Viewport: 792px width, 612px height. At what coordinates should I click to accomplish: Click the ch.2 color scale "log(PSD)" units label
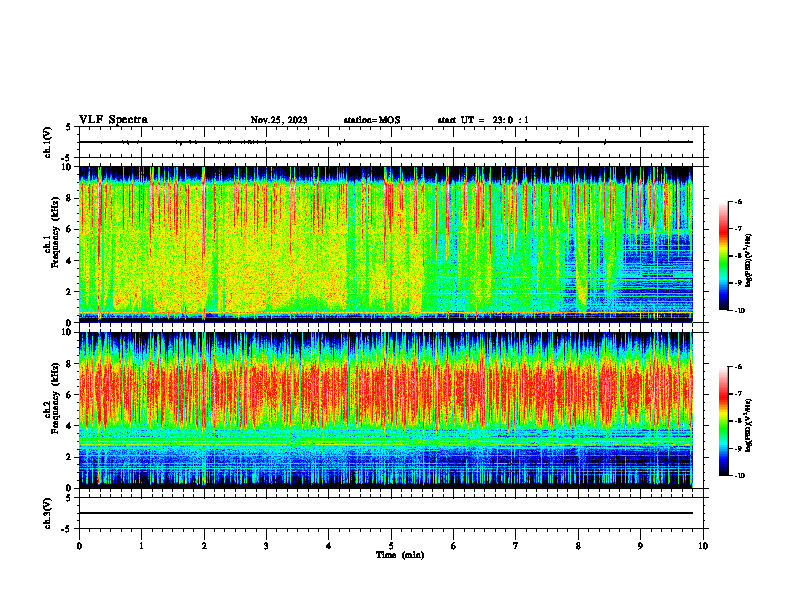[749, 426]
